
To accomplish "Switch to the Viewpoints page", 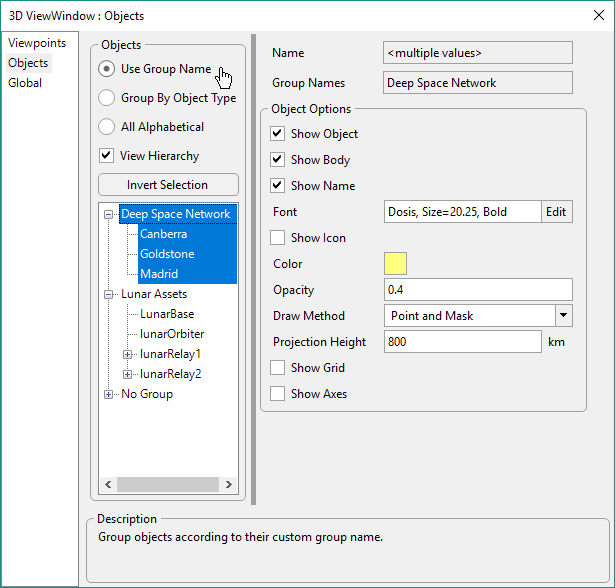I will [37, 43].
